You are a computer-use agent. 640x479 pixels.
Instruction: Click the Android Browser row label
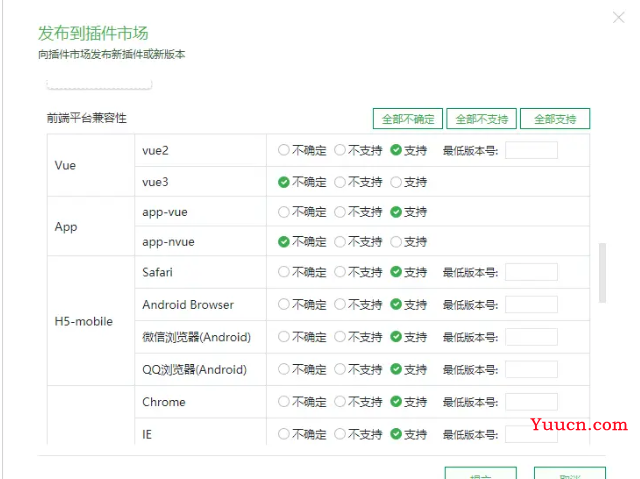click(188, 304)
